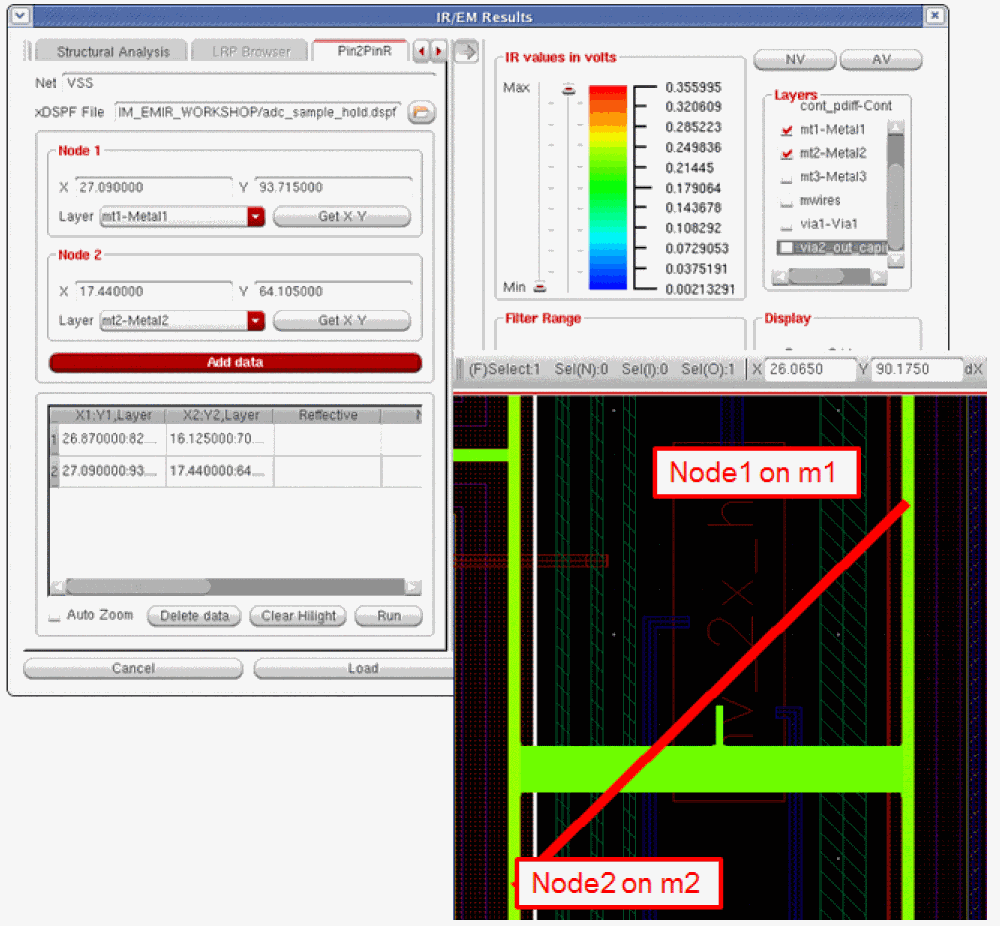Click the xDSPF File path field
The image size is (1000, 926).
tap(258, 113)
